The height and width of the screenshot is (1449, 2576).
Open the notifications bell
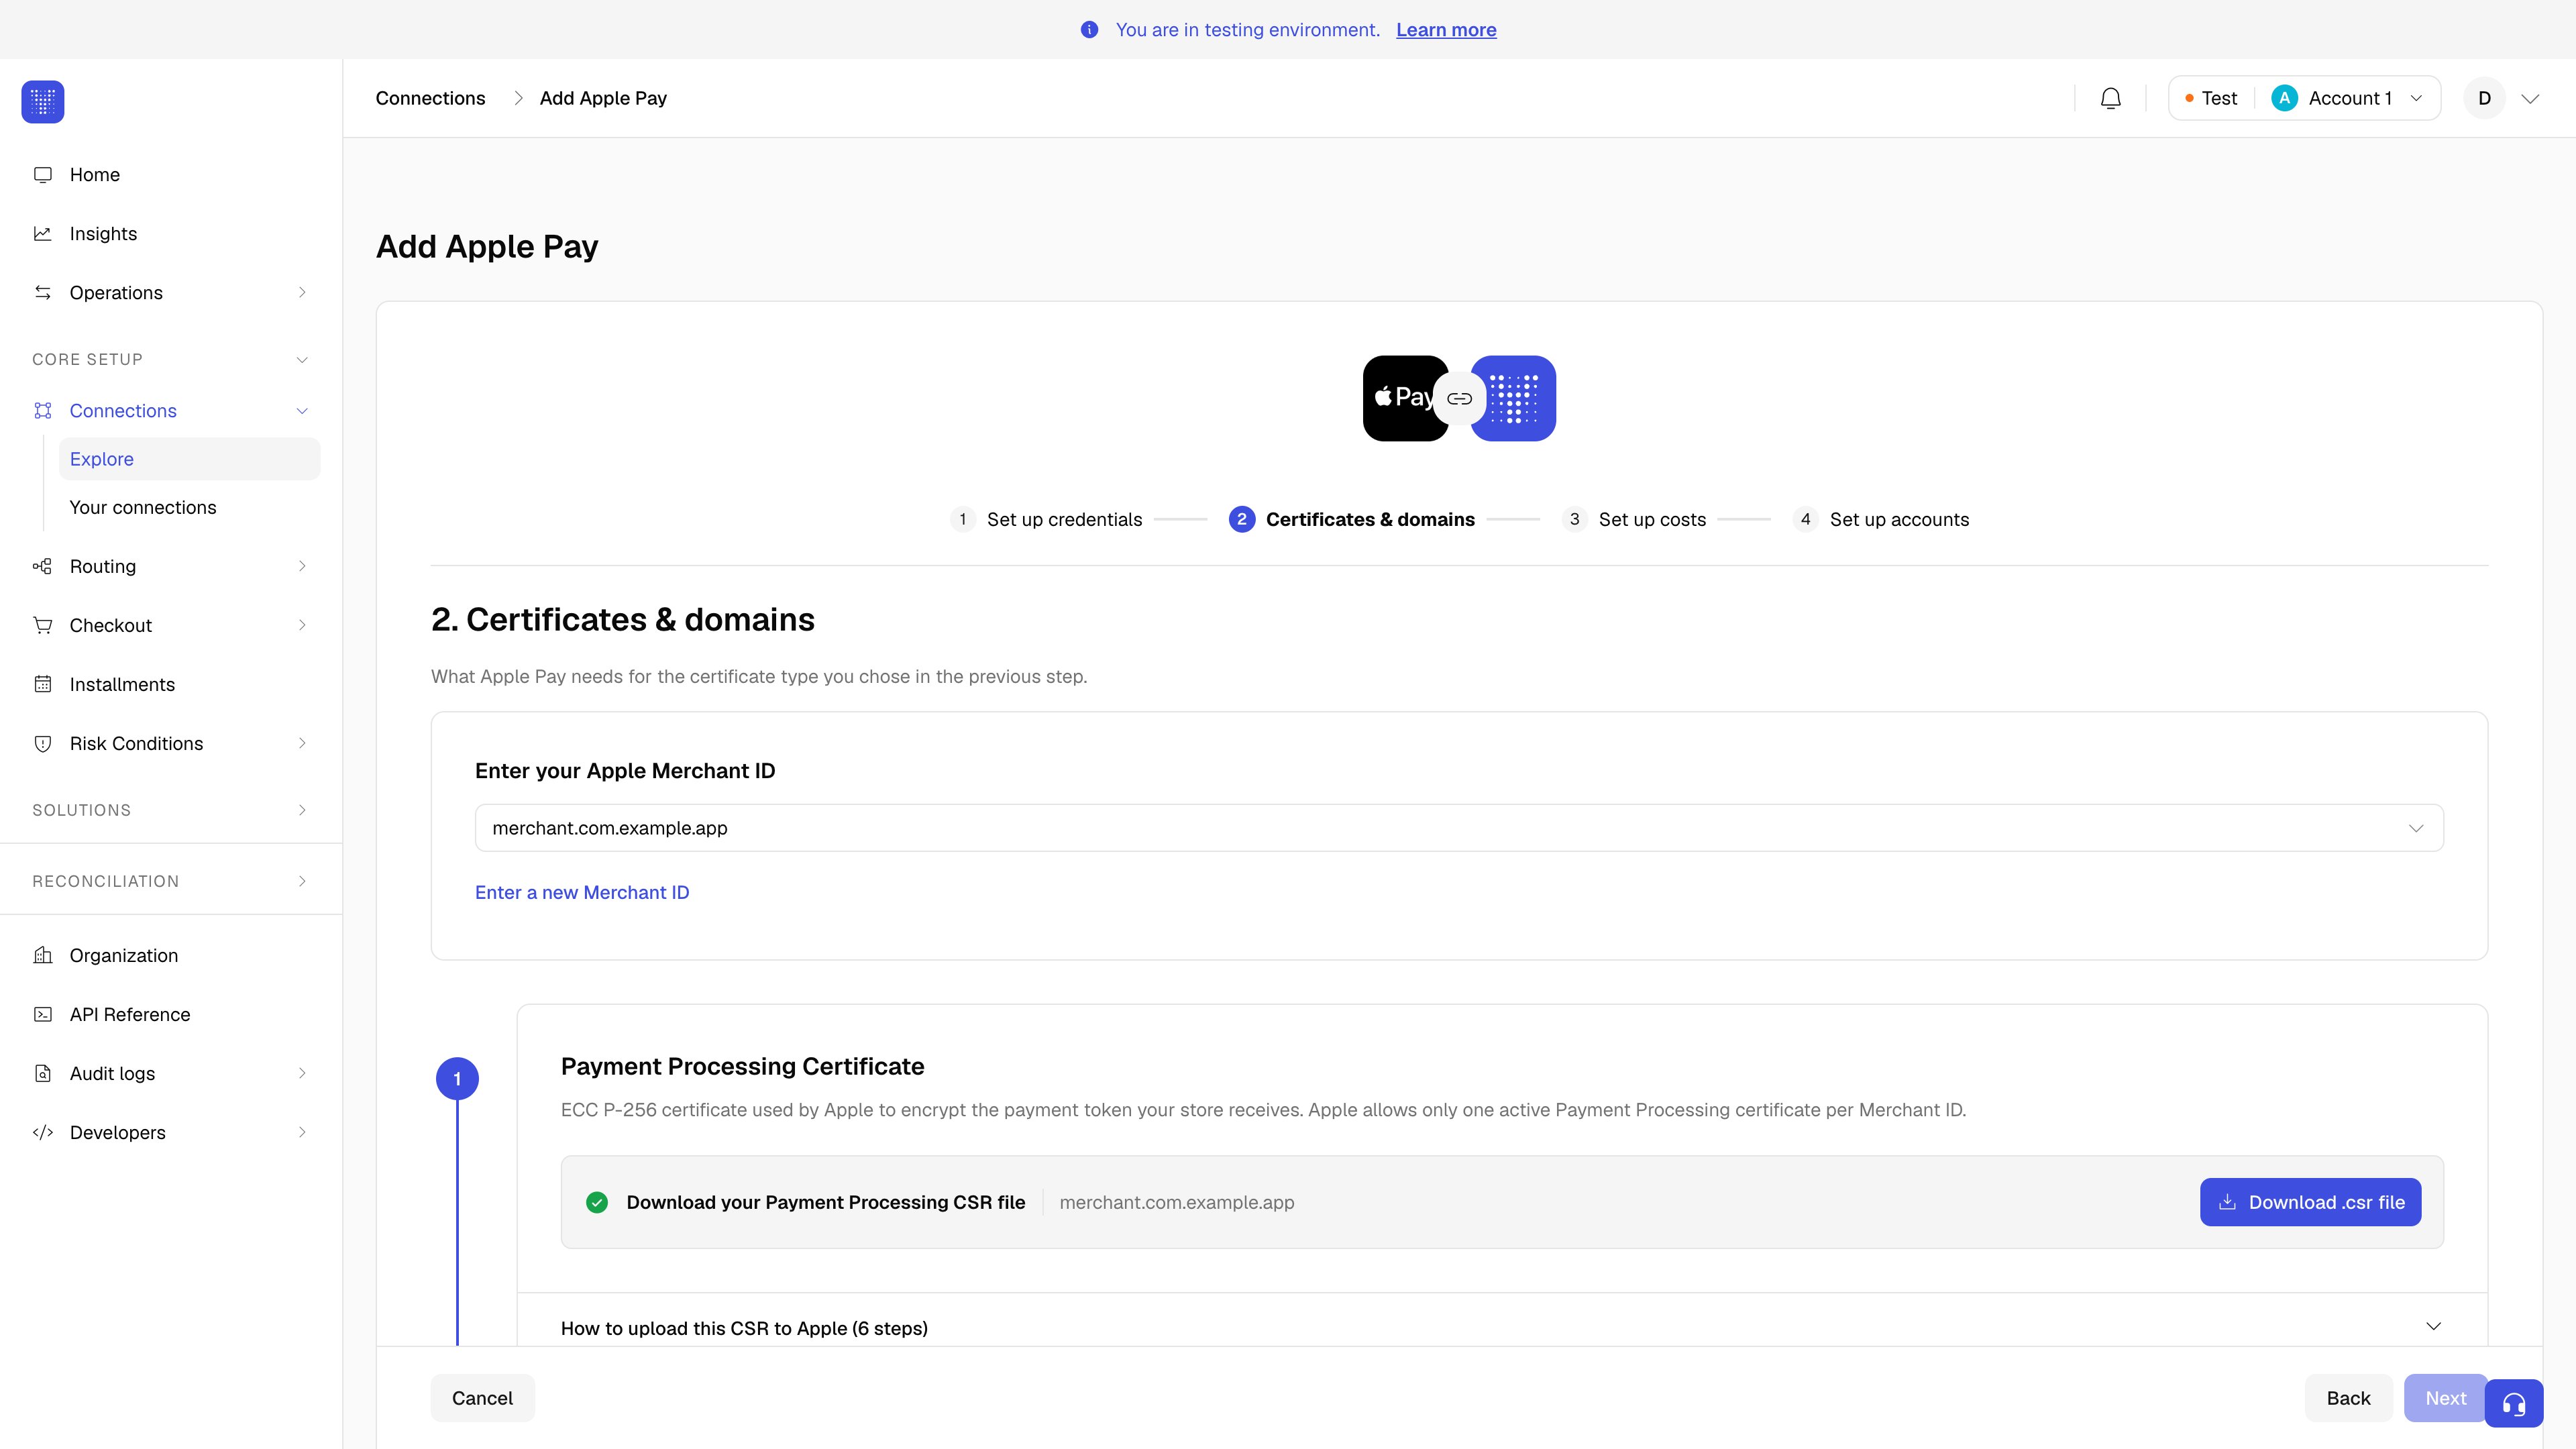tap(2110, 98)
